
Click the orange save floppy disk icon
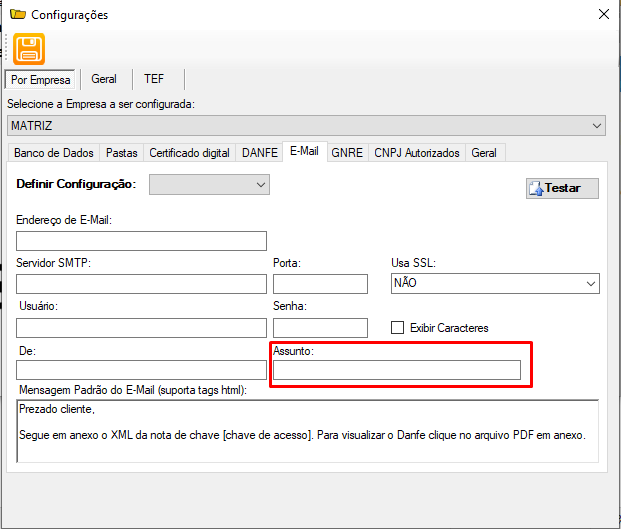coord(29,49)
